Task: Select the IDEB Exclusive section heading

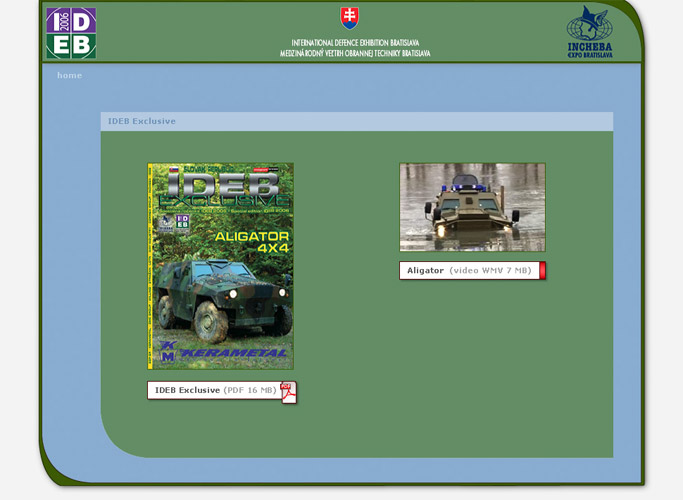Action: tap(142, 121)
